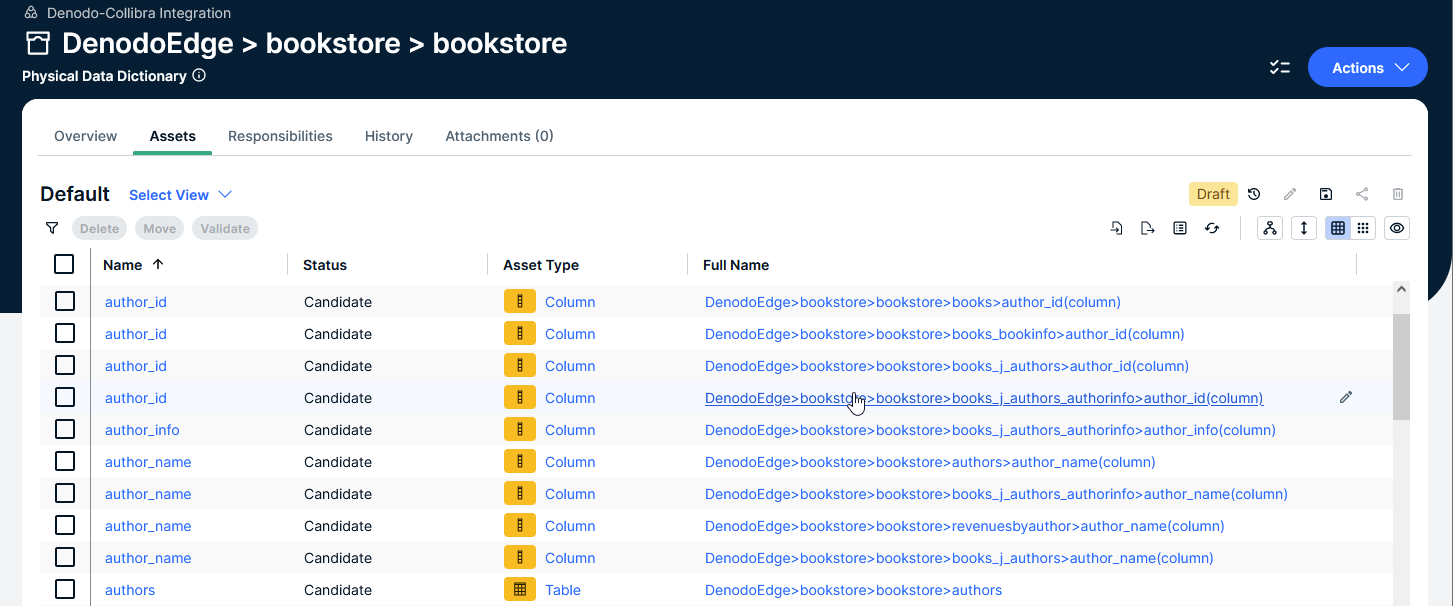
Task: Click the Asset Type column header
Action: click(541, 265)
